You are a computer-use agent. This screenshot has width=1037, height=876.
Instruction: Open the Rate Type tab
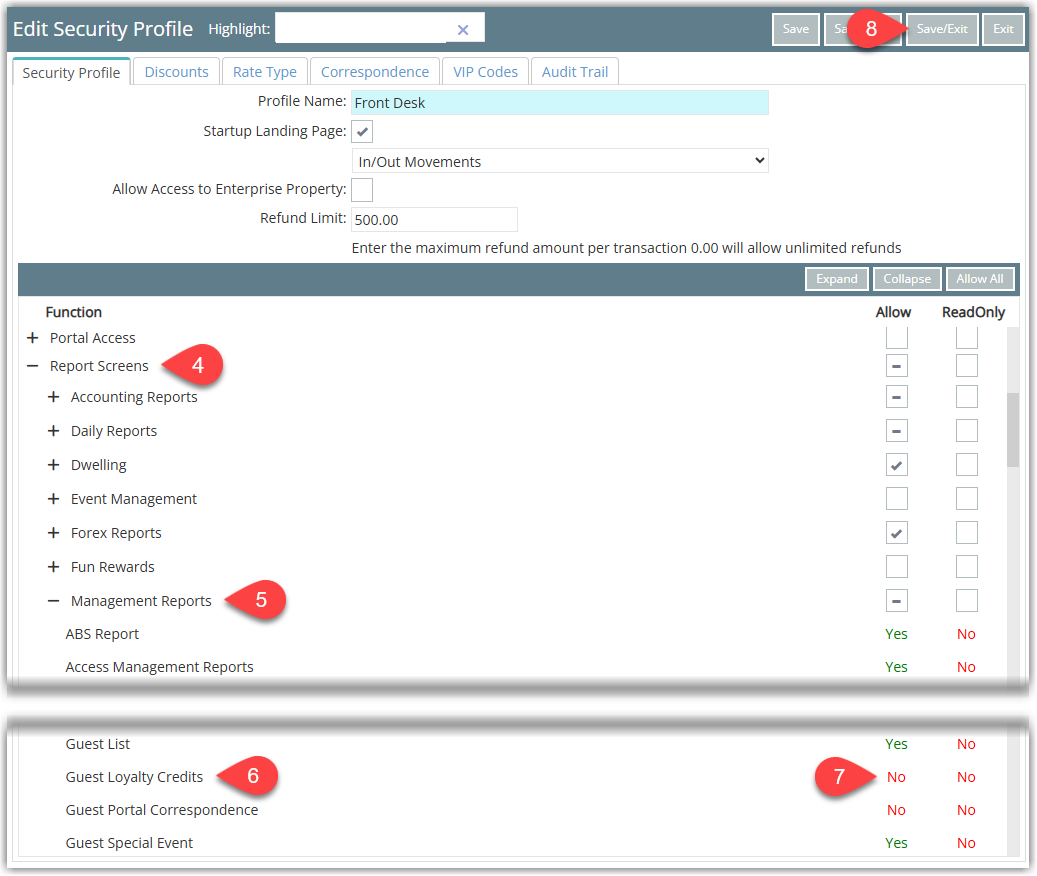click(x=265, y=72)
